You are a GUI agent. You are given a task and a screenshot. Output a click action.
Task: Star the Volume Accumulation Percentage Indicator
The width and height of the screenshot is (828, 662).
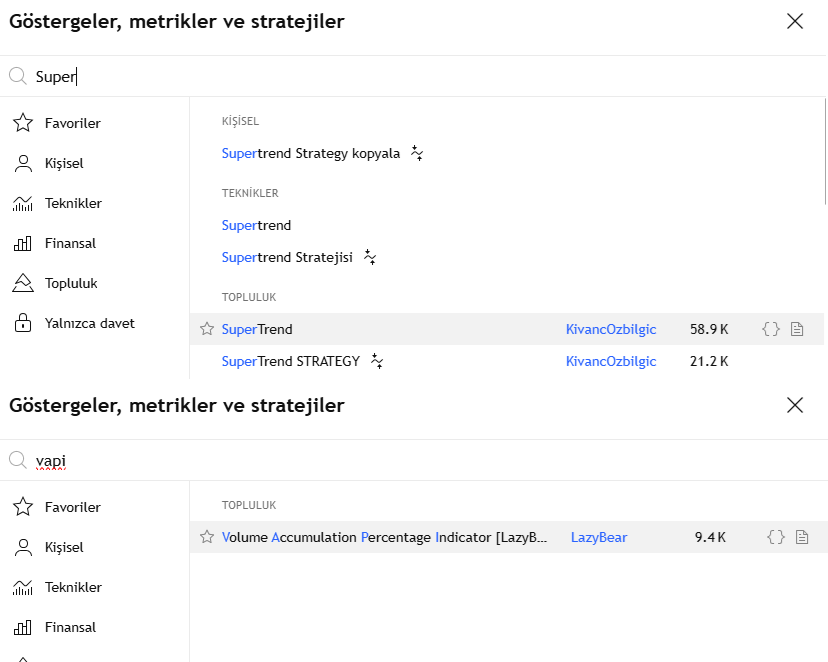[207, 537]
